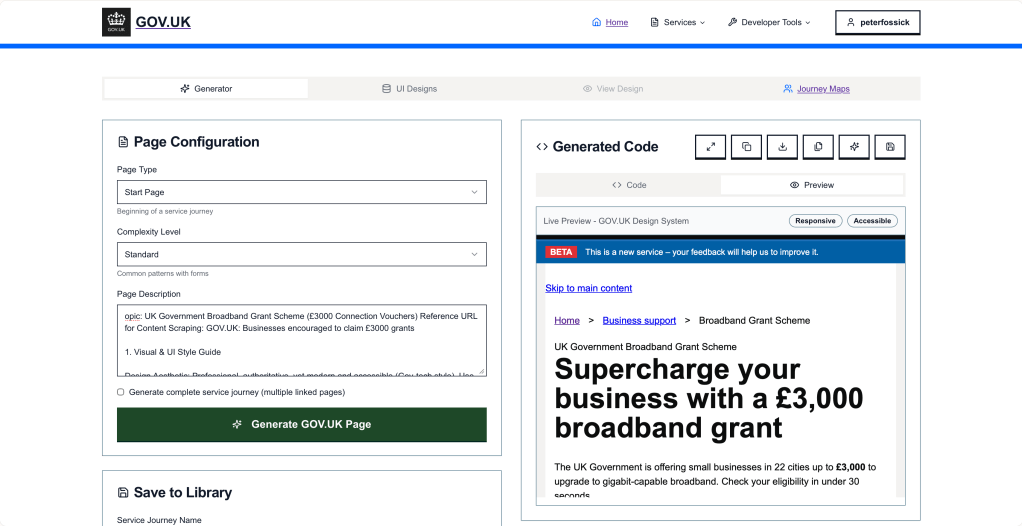This screenshot has width=1022, height=526.
Task: Click the Generate GOV.UK Page button
Action: pyautogui.click(x=301, y=424)
